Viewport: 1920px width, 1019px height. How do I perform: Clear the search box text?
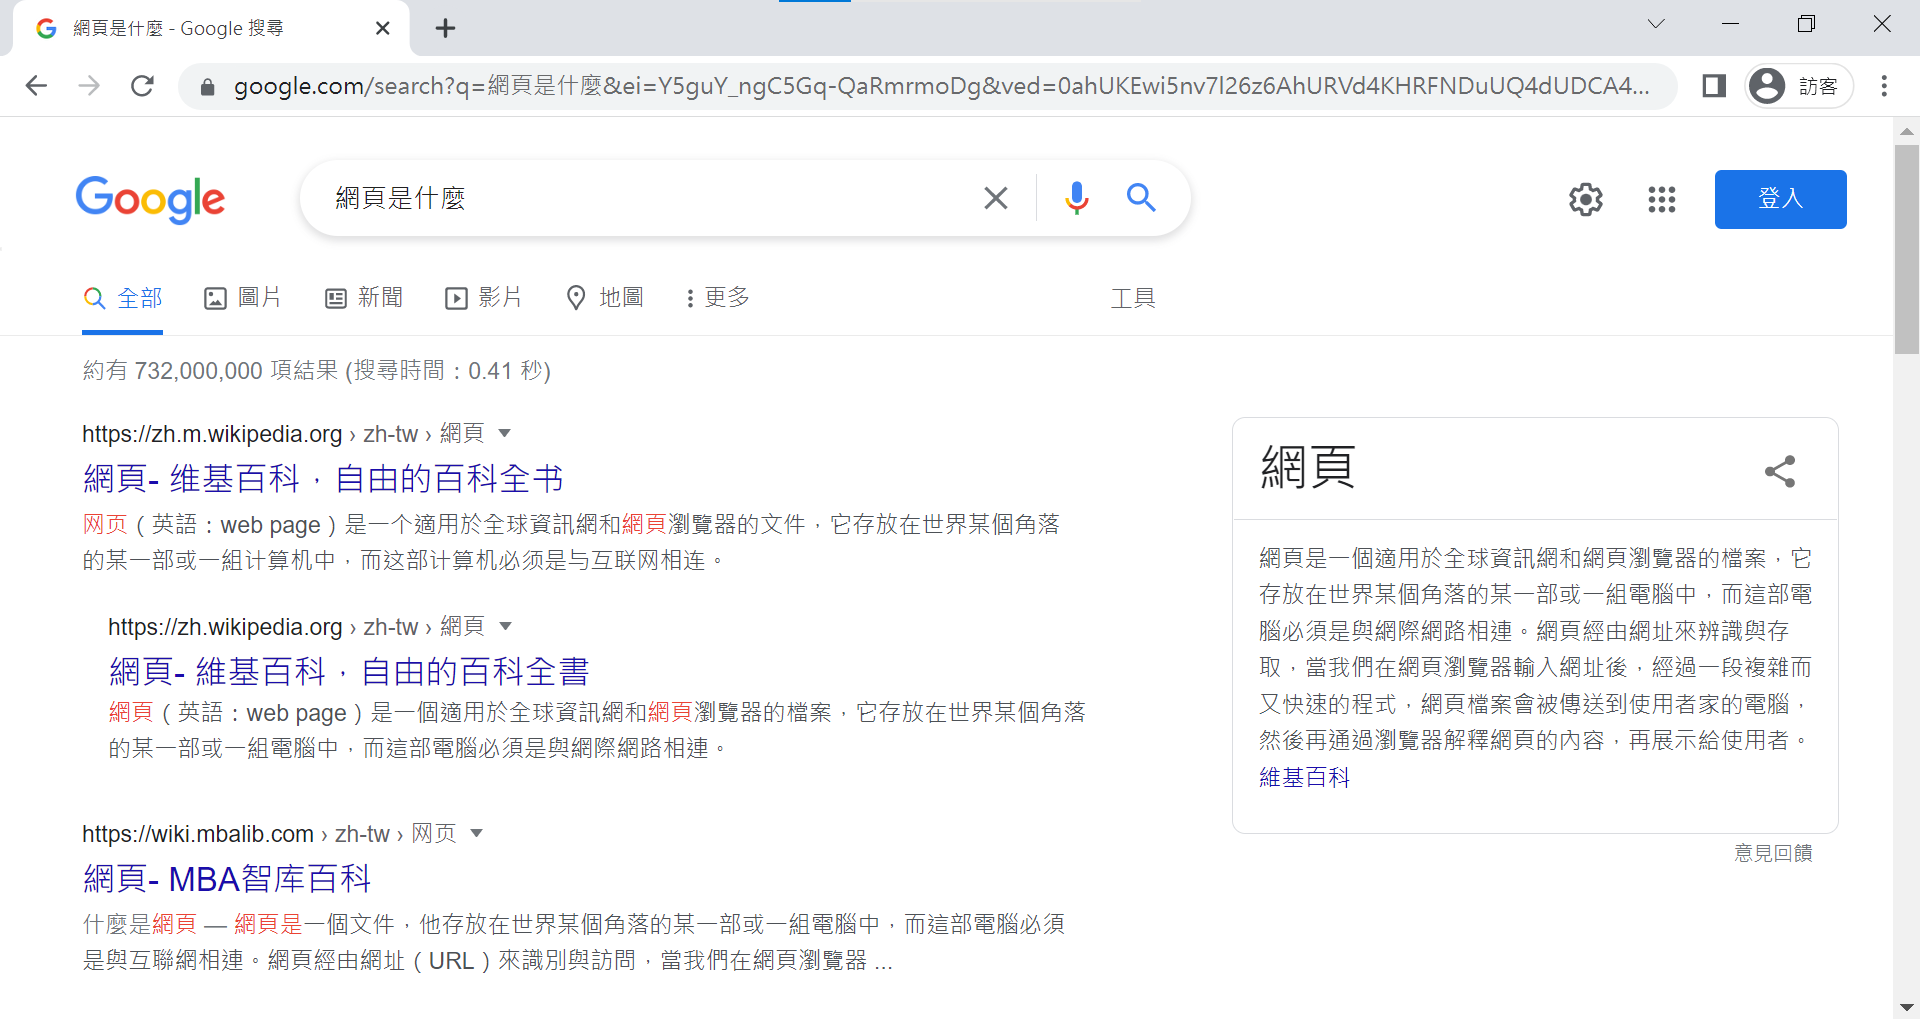[995, 198]
